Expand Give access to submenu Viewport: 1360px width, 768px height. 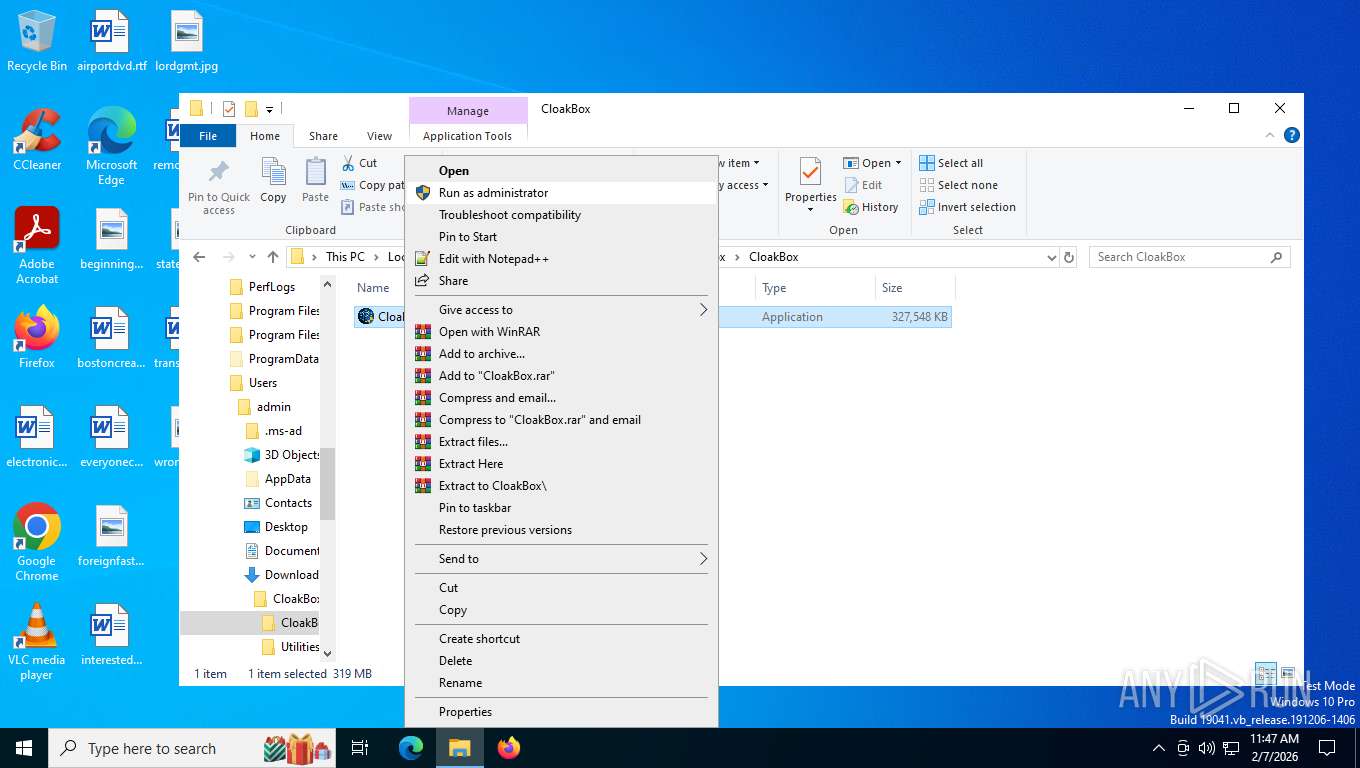point(561,310)
